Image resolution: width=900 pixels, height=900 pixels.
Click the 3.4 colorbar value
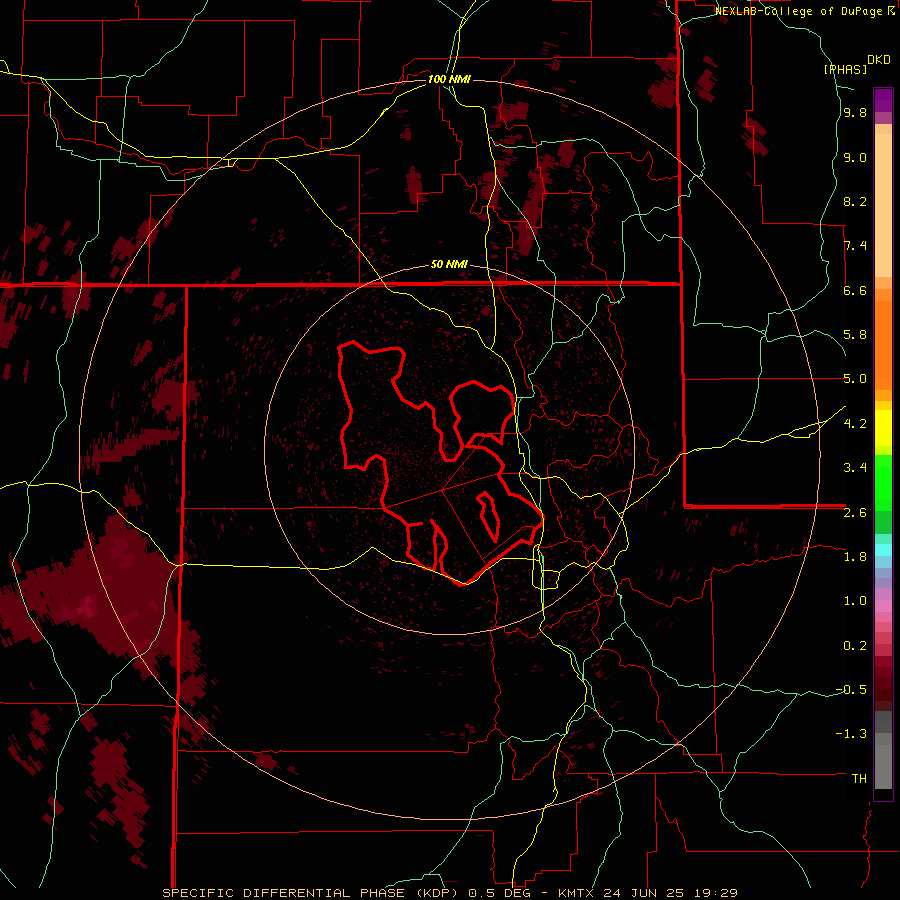coord(855,468)
